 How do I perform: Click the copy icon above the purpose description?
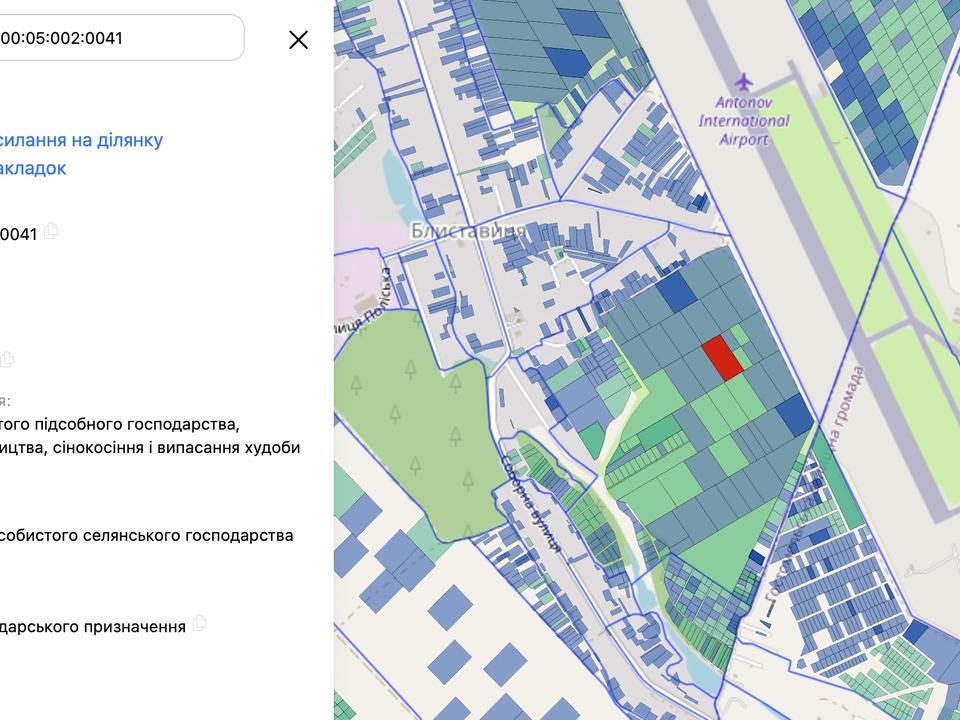click(8, 359)
